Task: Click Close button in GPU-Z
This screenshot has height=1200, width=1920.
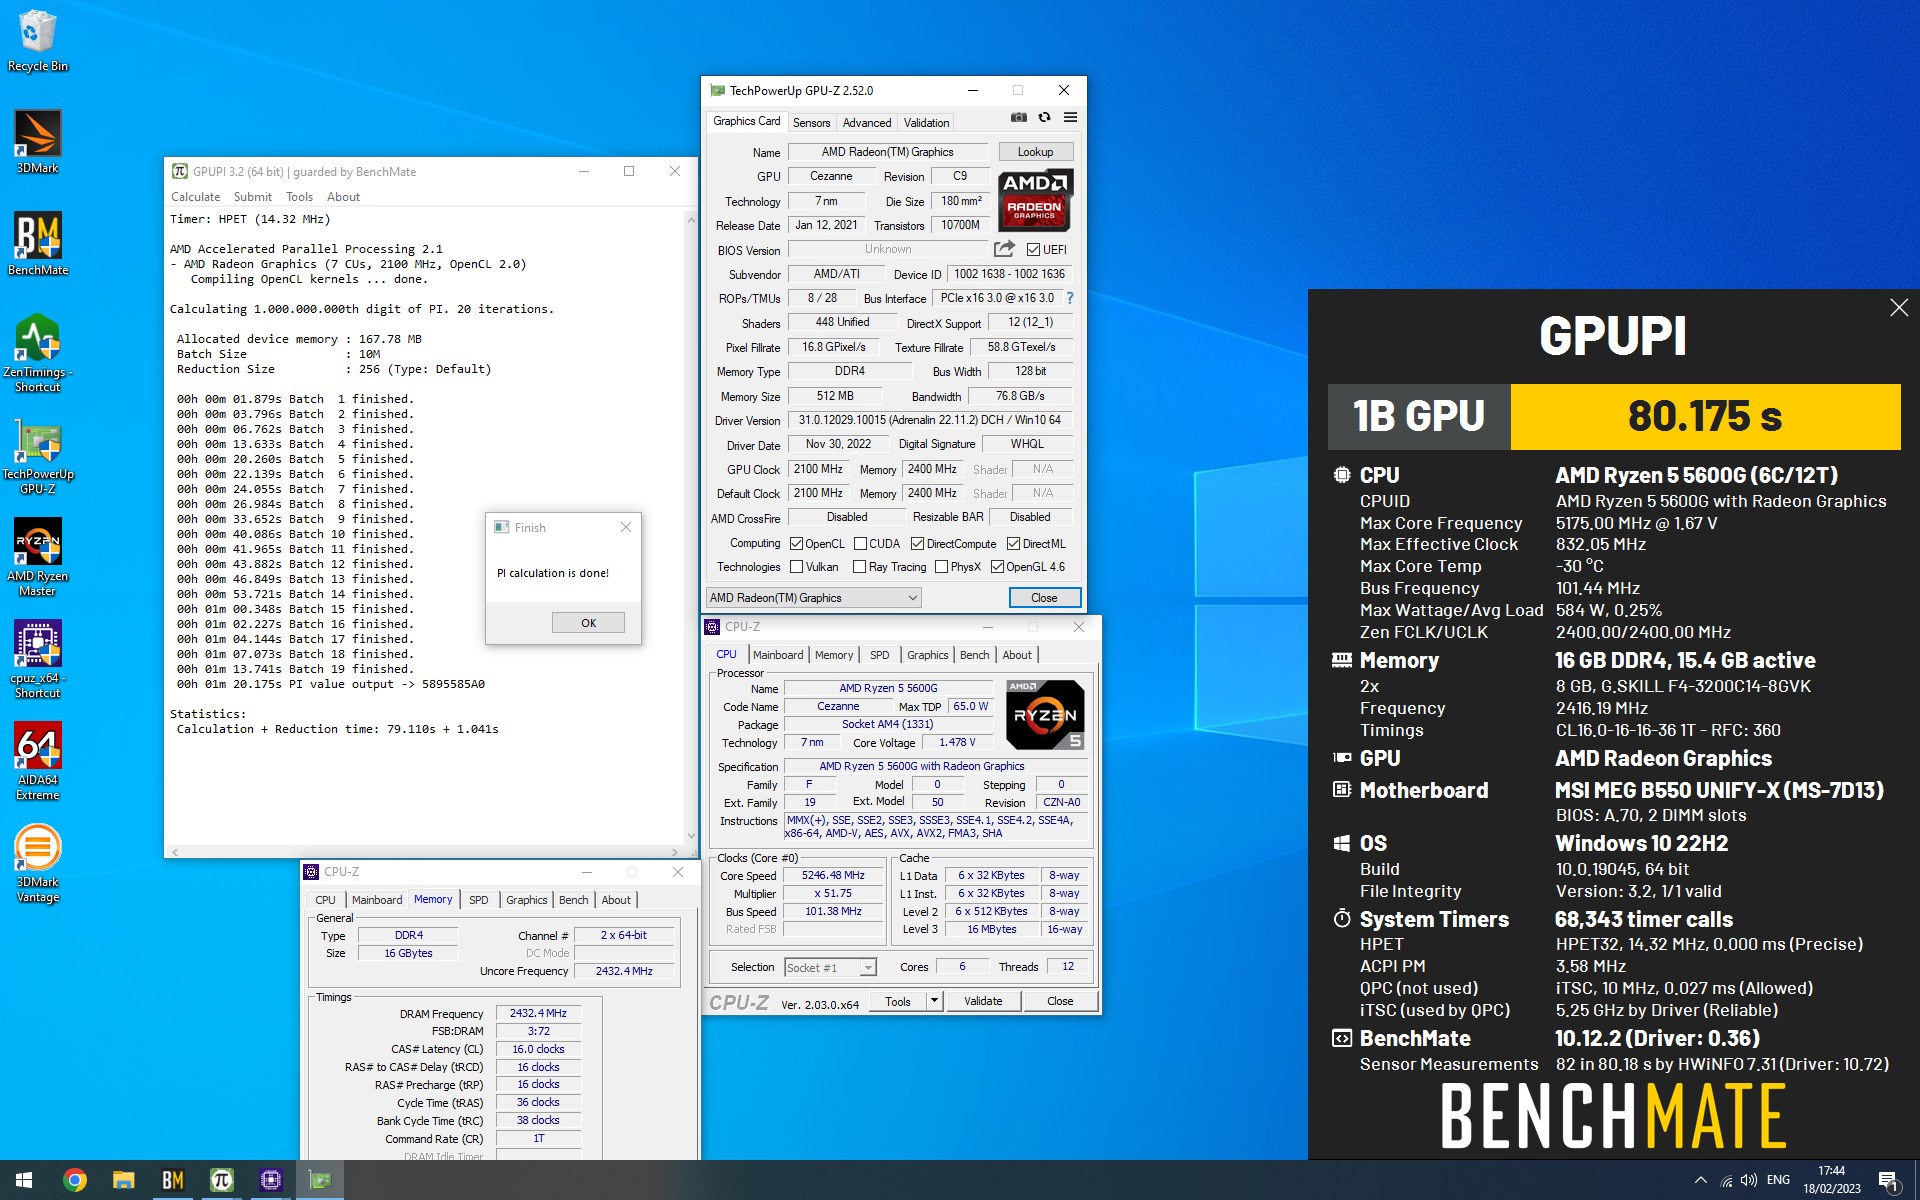Action: pos(1044,598)
